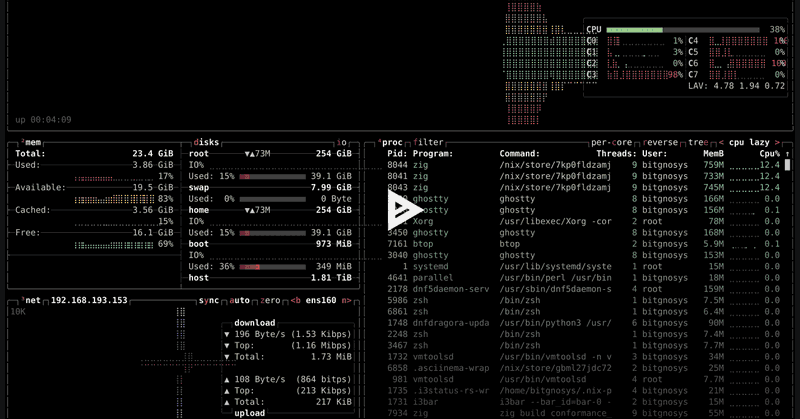Select process row 7161 btop
The width and height of the screenshot is (800, 419).
click(583, 243)
